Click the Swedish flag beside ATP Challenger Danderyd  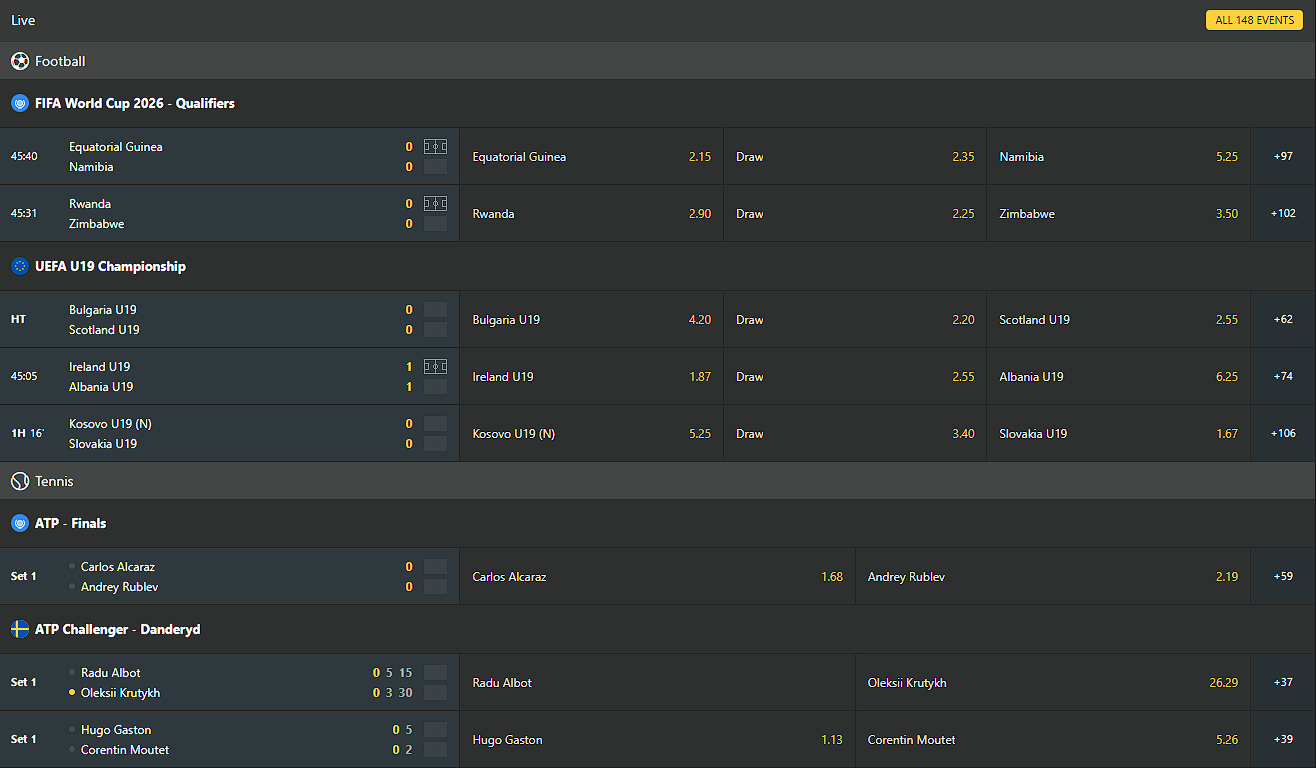pos(19,630)
